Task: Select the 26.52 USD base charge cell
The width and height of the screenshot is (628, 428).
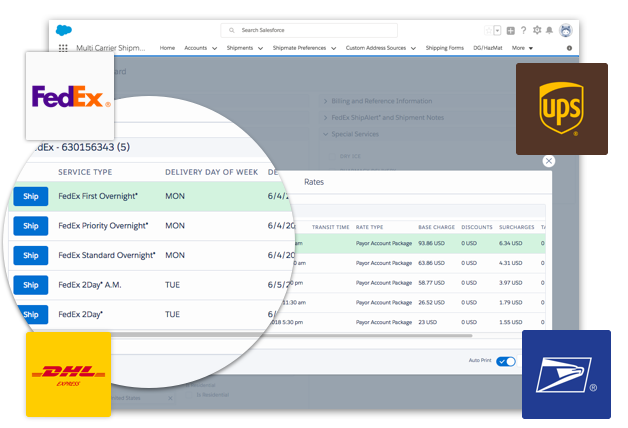Action: [x=431, y=302]
